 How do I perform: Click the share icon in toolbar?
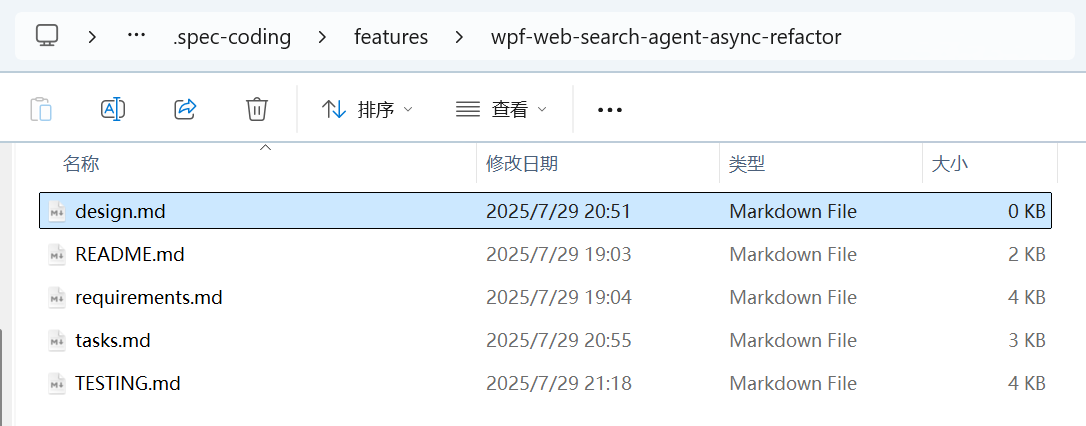tap(185, 109)
